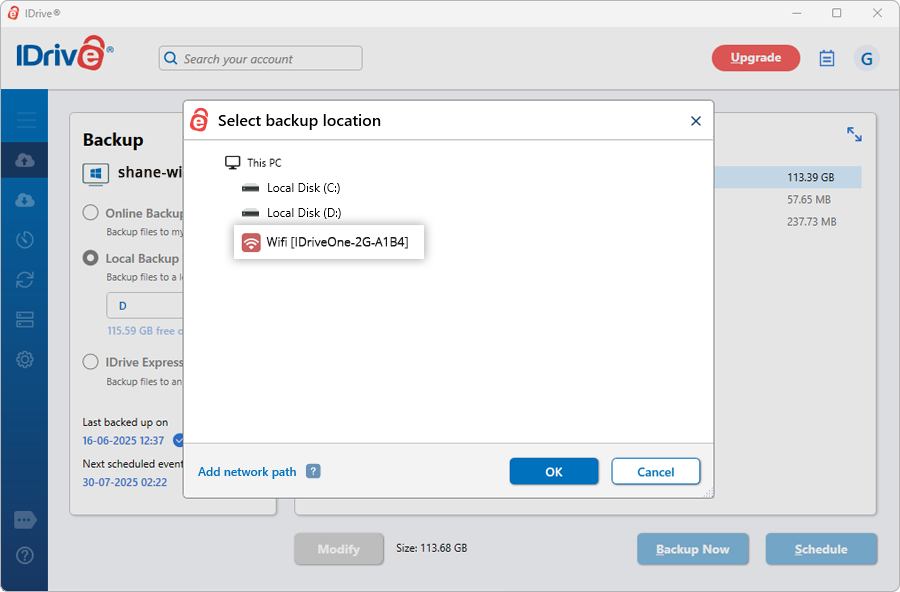The height and width of the screenshot is (592, 900).
Task: Click the last backup date 16-06-2025 12:37
Action: (x=123, y=440)
